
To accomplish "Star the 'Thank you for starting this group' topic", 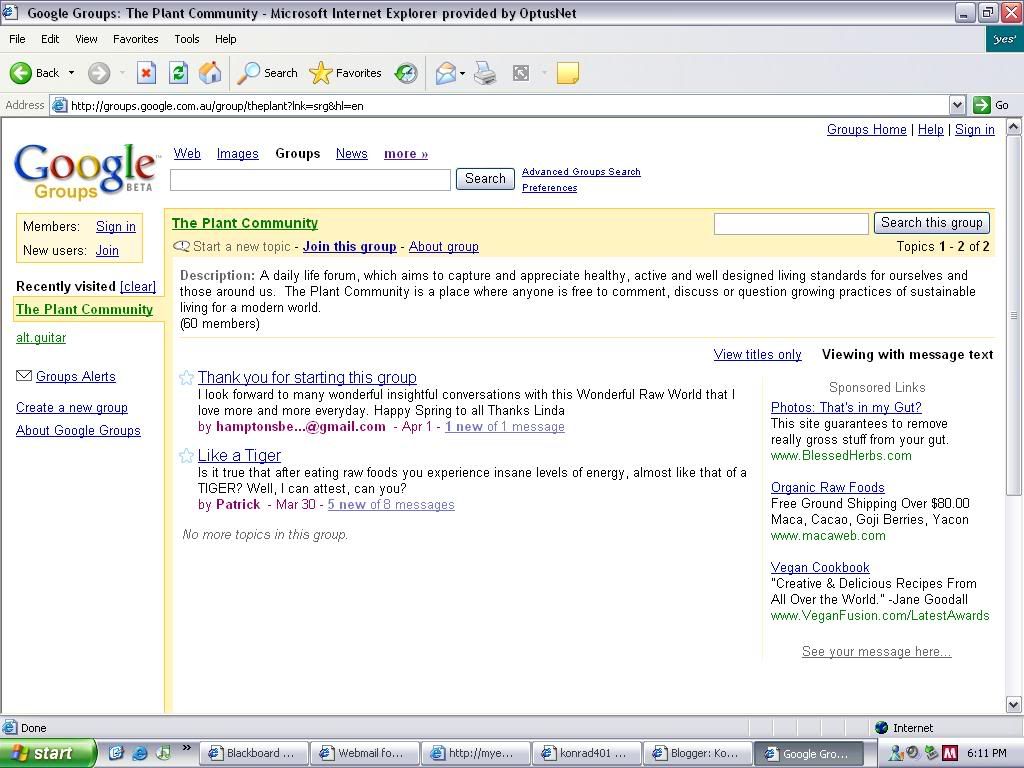I will 186,378.
